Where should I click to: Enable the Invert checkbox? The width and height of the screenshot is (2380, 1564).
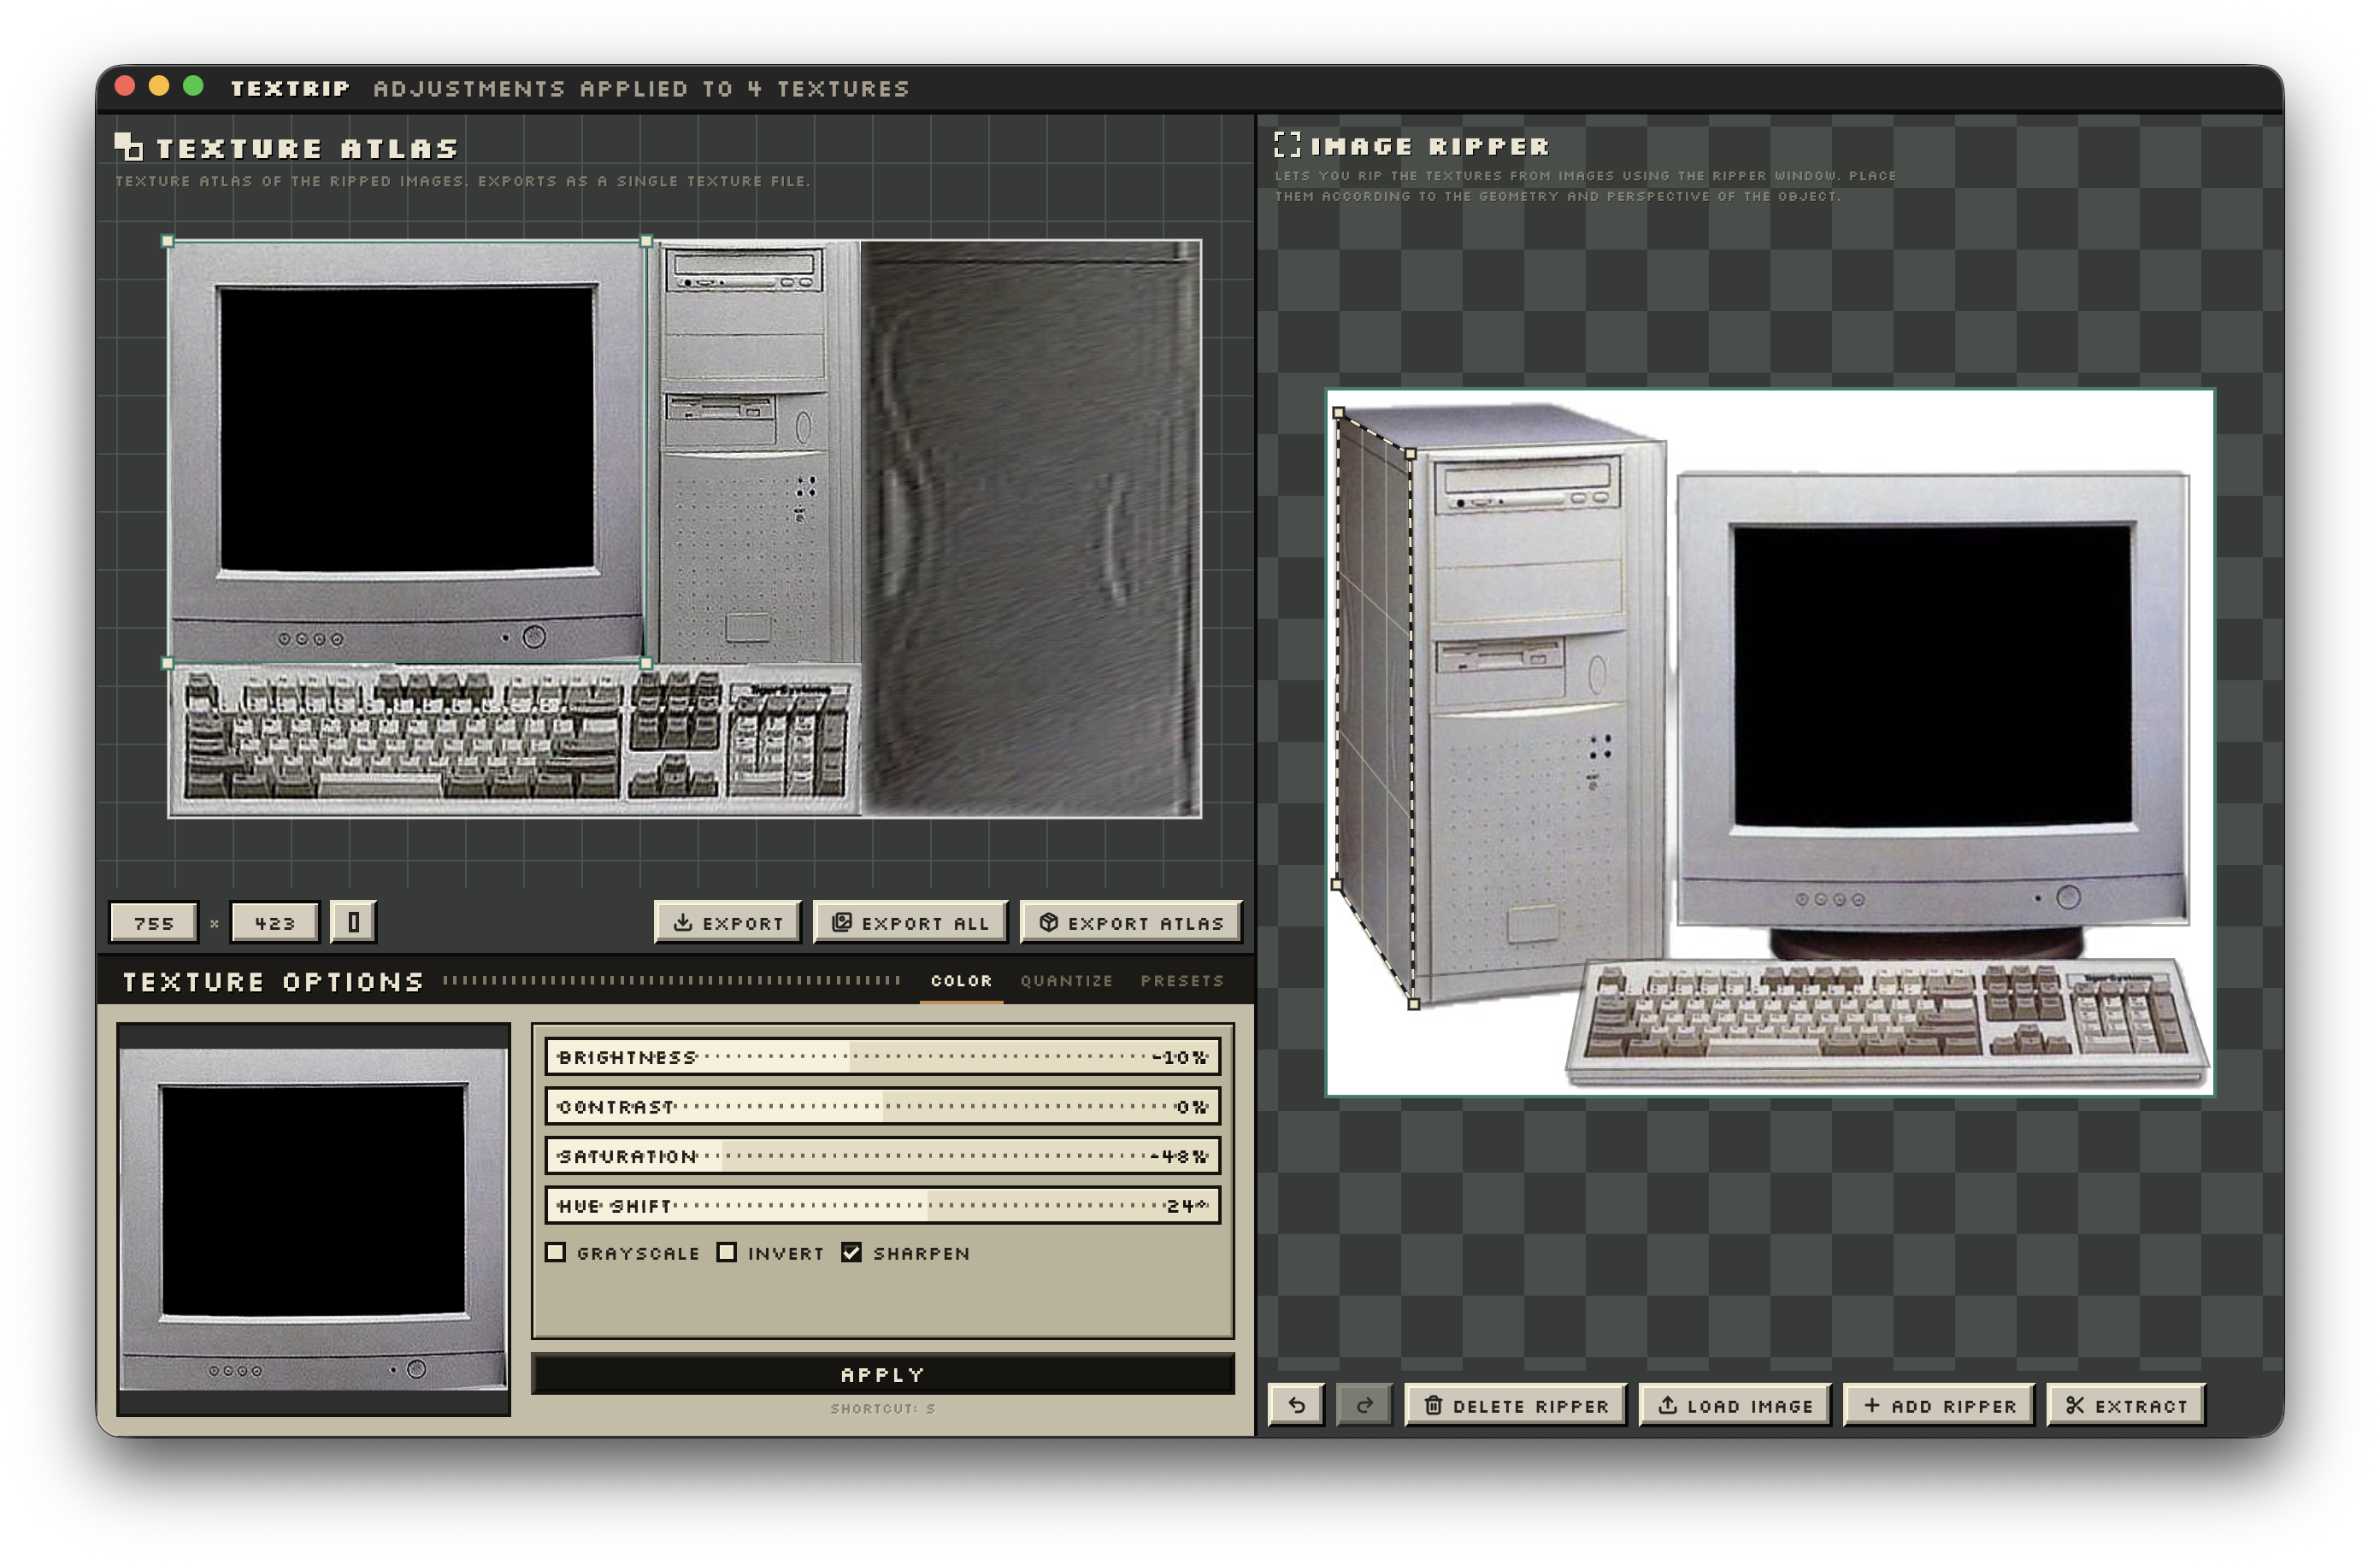point(727,1252)
